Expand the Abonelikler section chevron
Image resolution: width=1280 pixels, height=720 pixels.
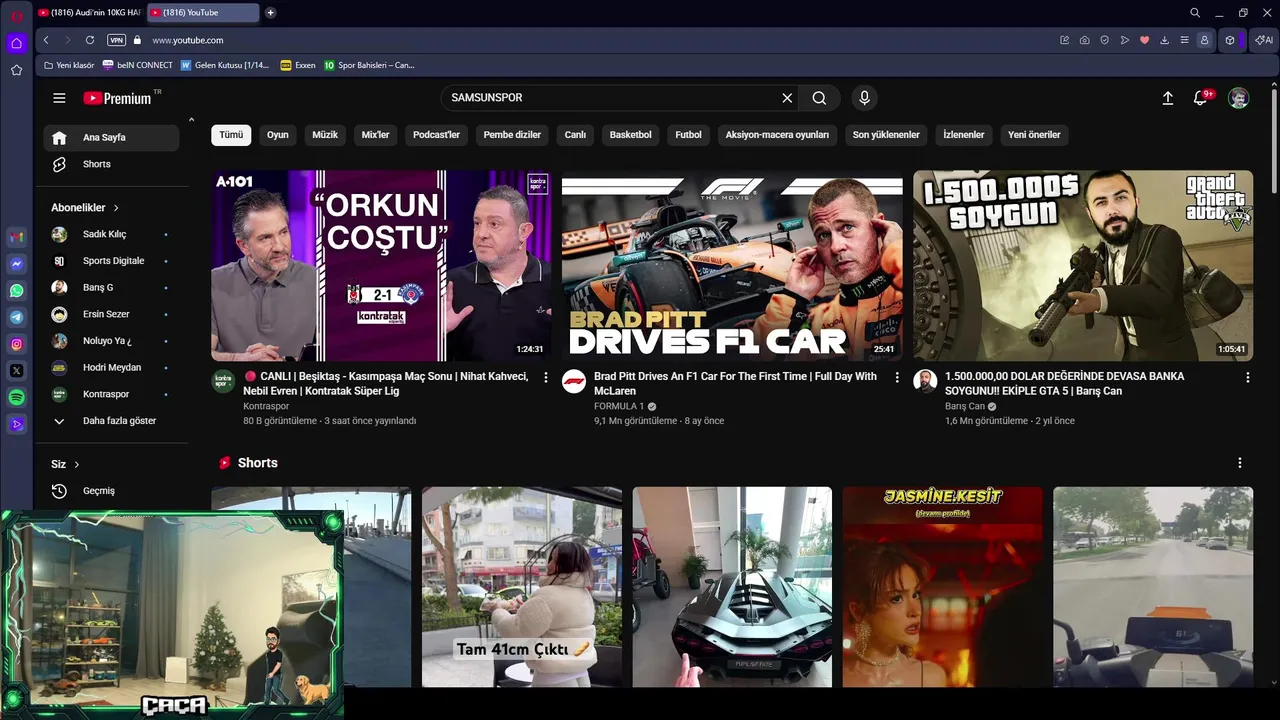(116, 208)
